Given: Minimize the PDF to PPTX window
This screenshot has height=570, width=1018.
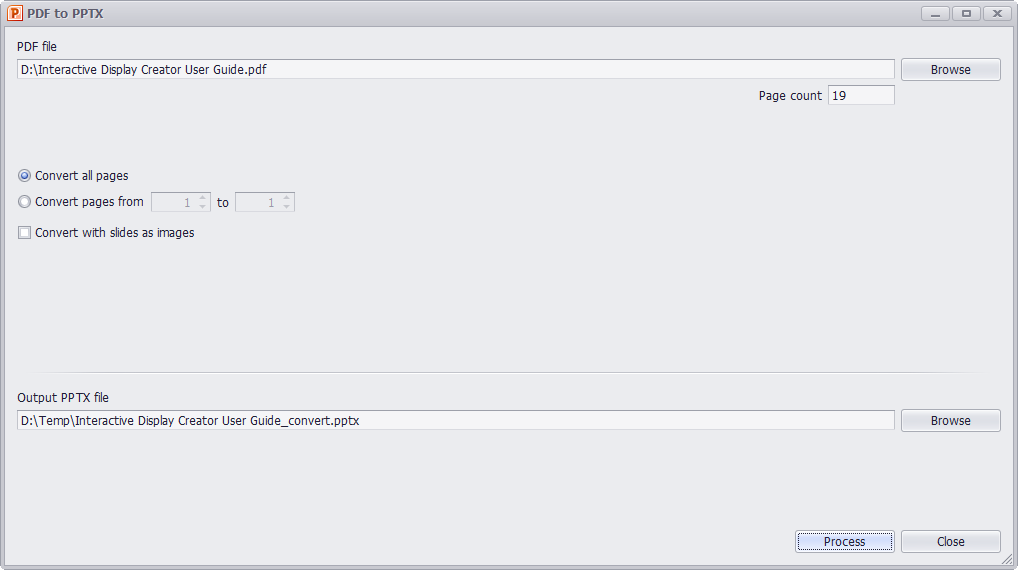Looking at the screenshot, I should point(936,14).
